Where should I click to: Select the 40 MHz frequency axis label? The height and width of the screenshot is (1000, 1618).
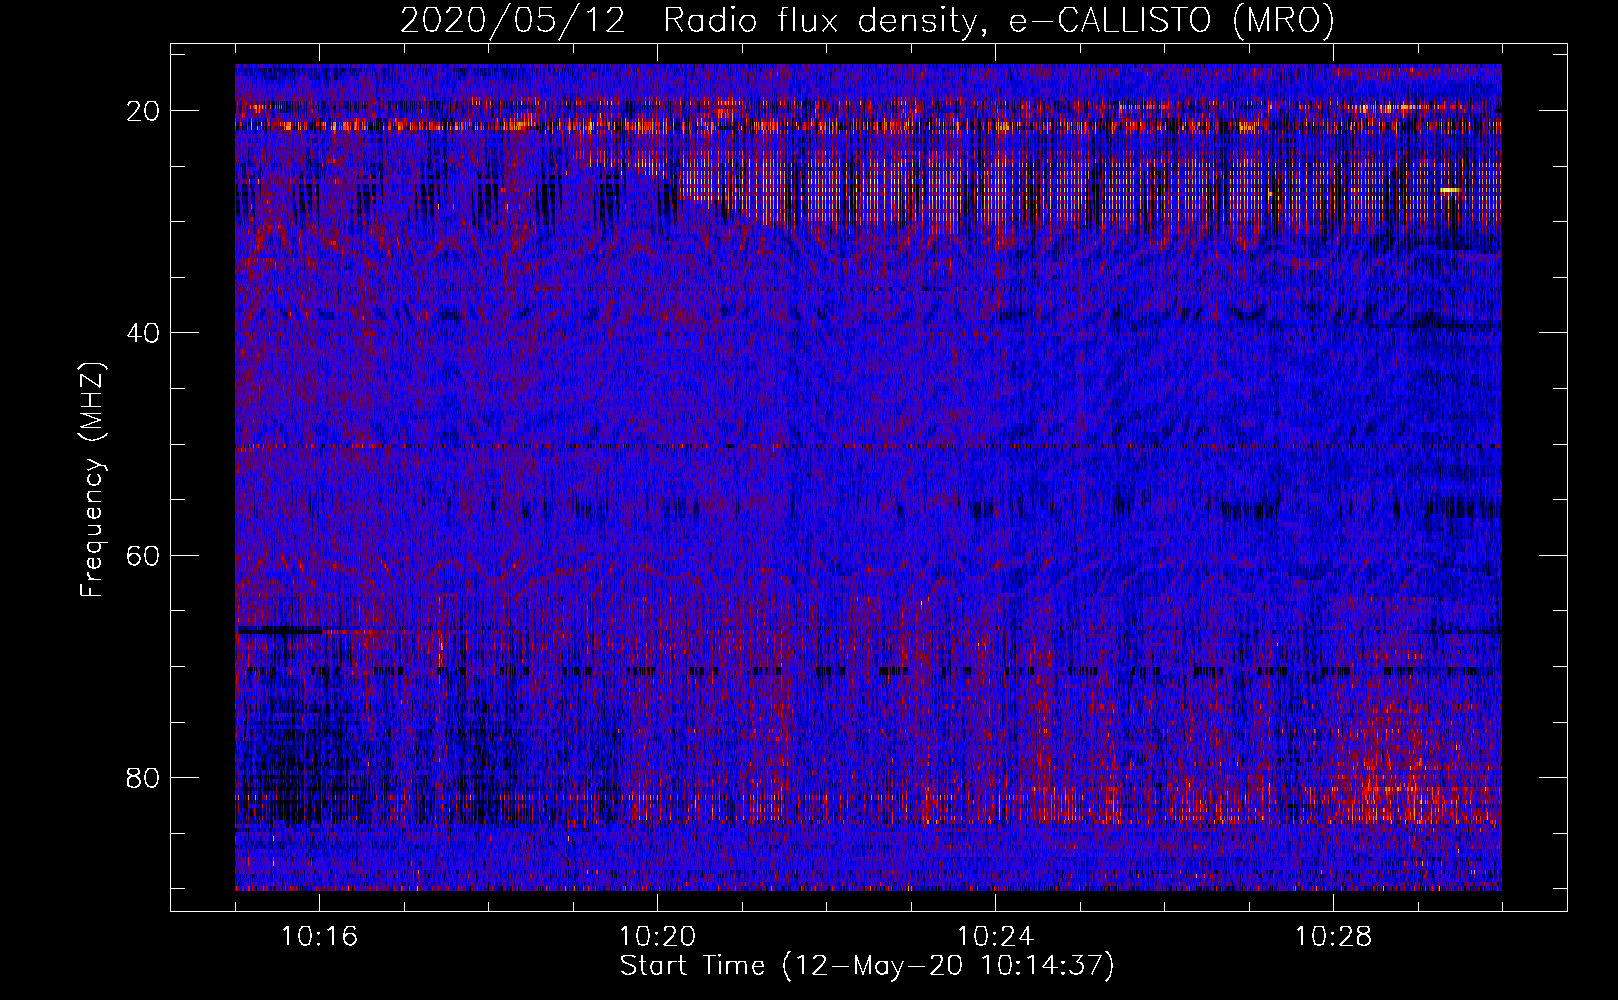(x=144, y=333)
